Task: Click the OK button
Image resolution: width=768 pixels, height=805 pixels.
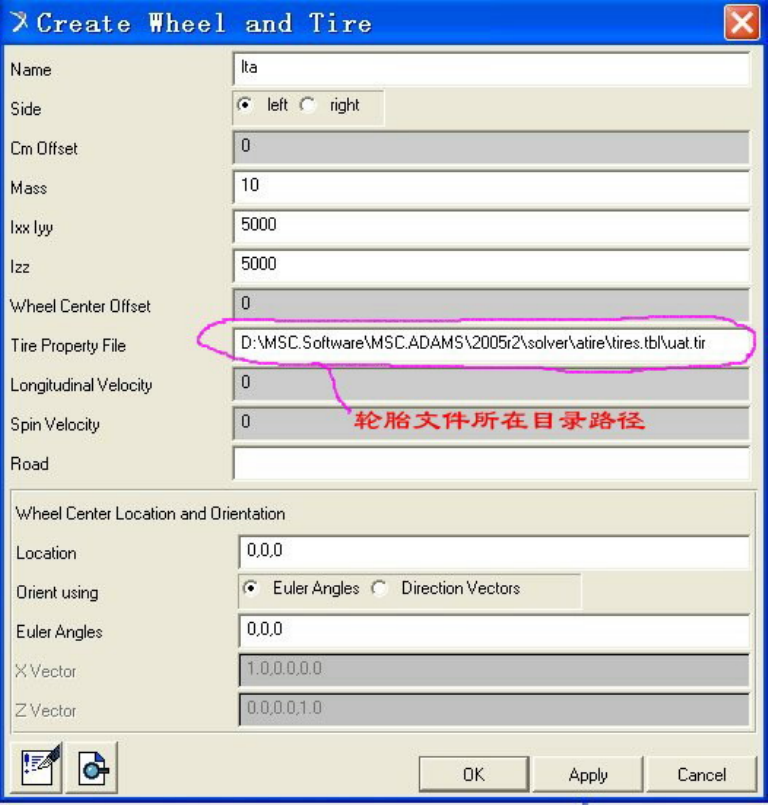Action: click(x=473, y=774)
